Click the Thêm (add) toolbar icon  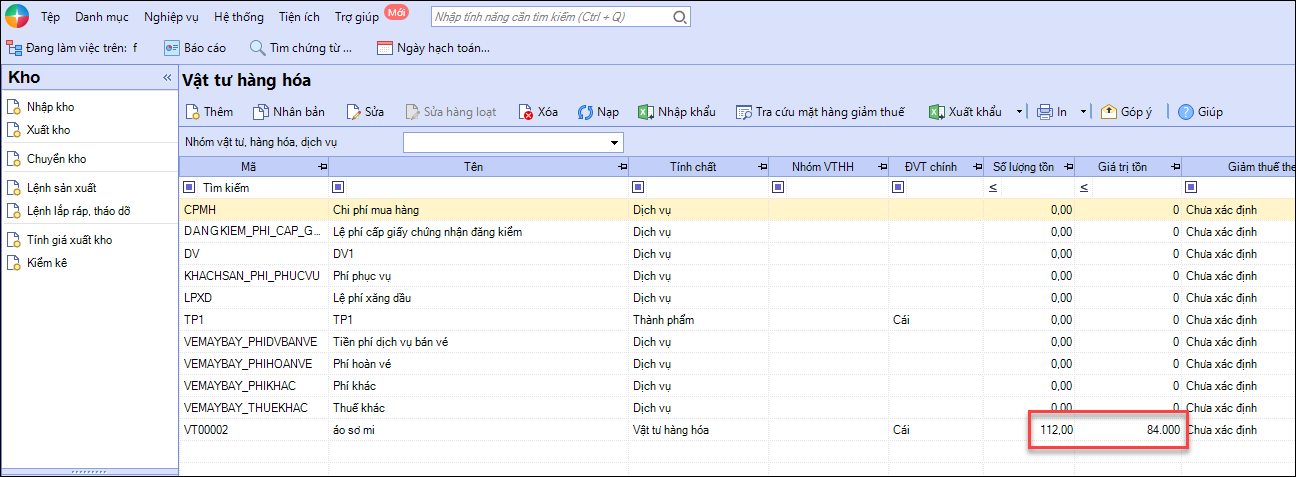coord(194,112)
